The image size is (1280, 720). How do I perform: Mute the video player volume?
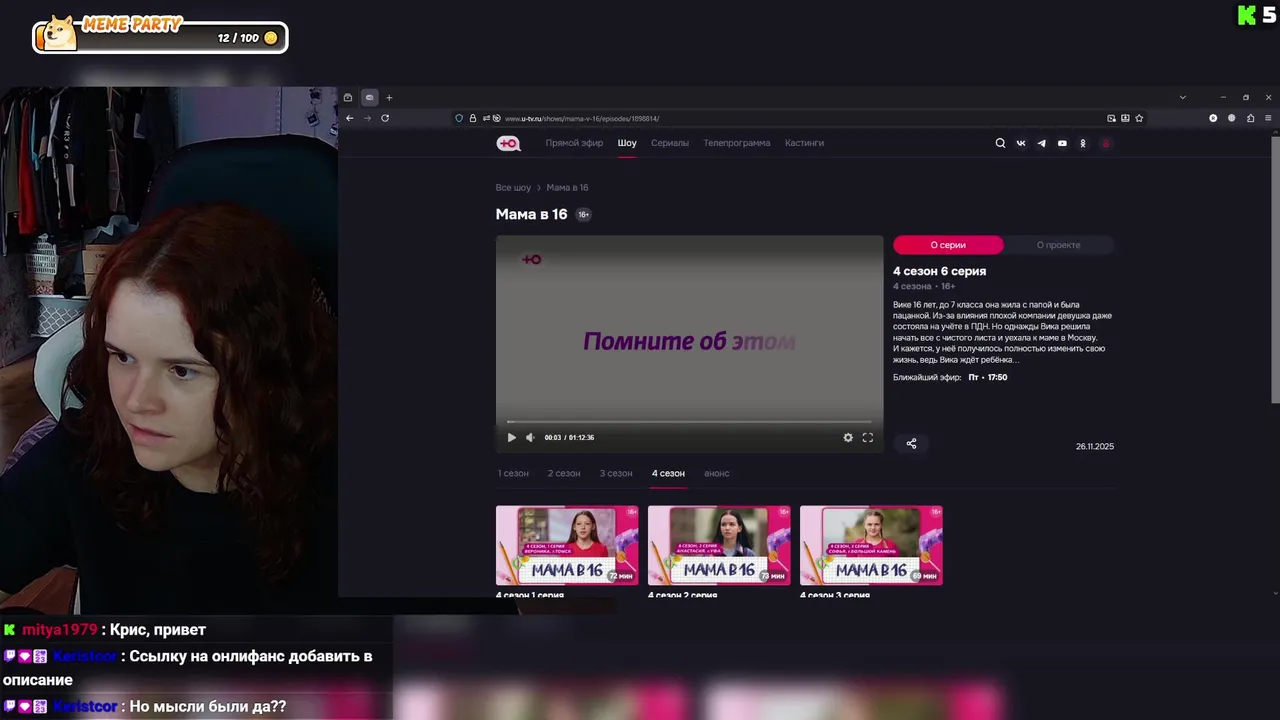click(530, 437)
